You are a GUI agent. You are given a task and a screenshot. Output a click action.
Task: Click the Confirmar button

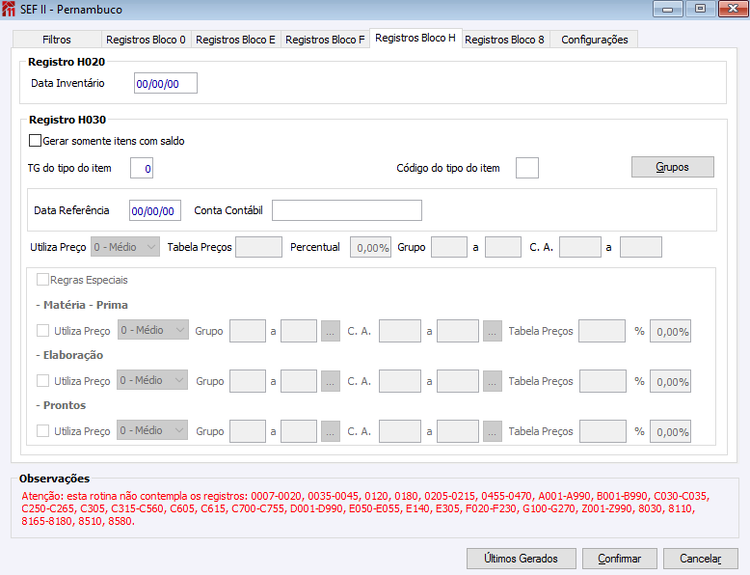tap(619, 558)
